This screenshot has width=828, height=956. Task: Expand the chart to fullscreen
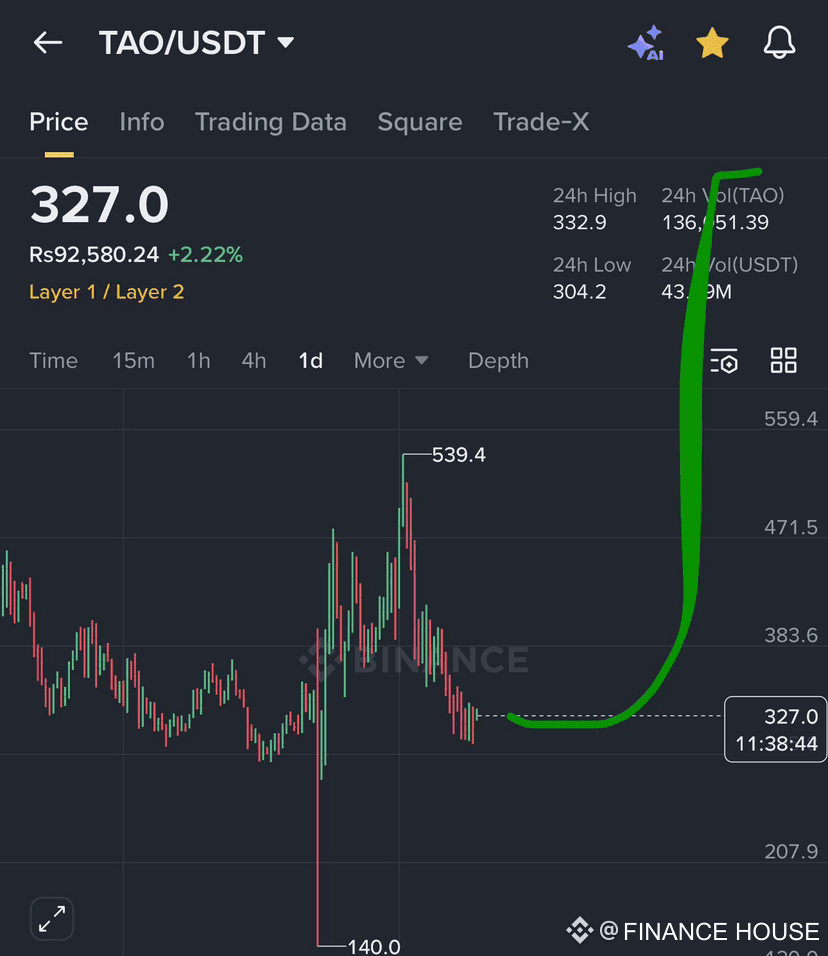click(51, 918)
